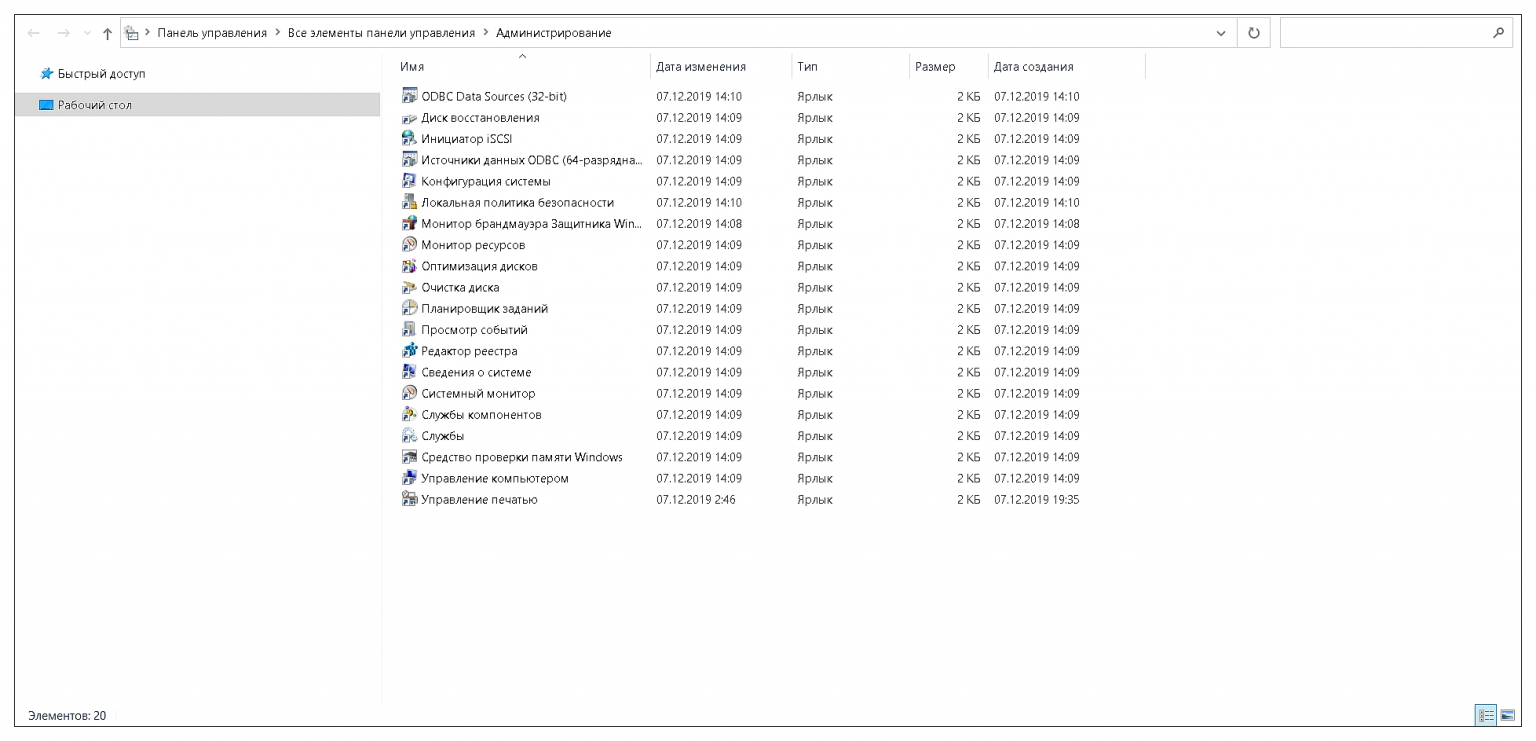This screenshot has height=741, width=1536.
Task: Sort by the Размер column header
Action: 935,67
